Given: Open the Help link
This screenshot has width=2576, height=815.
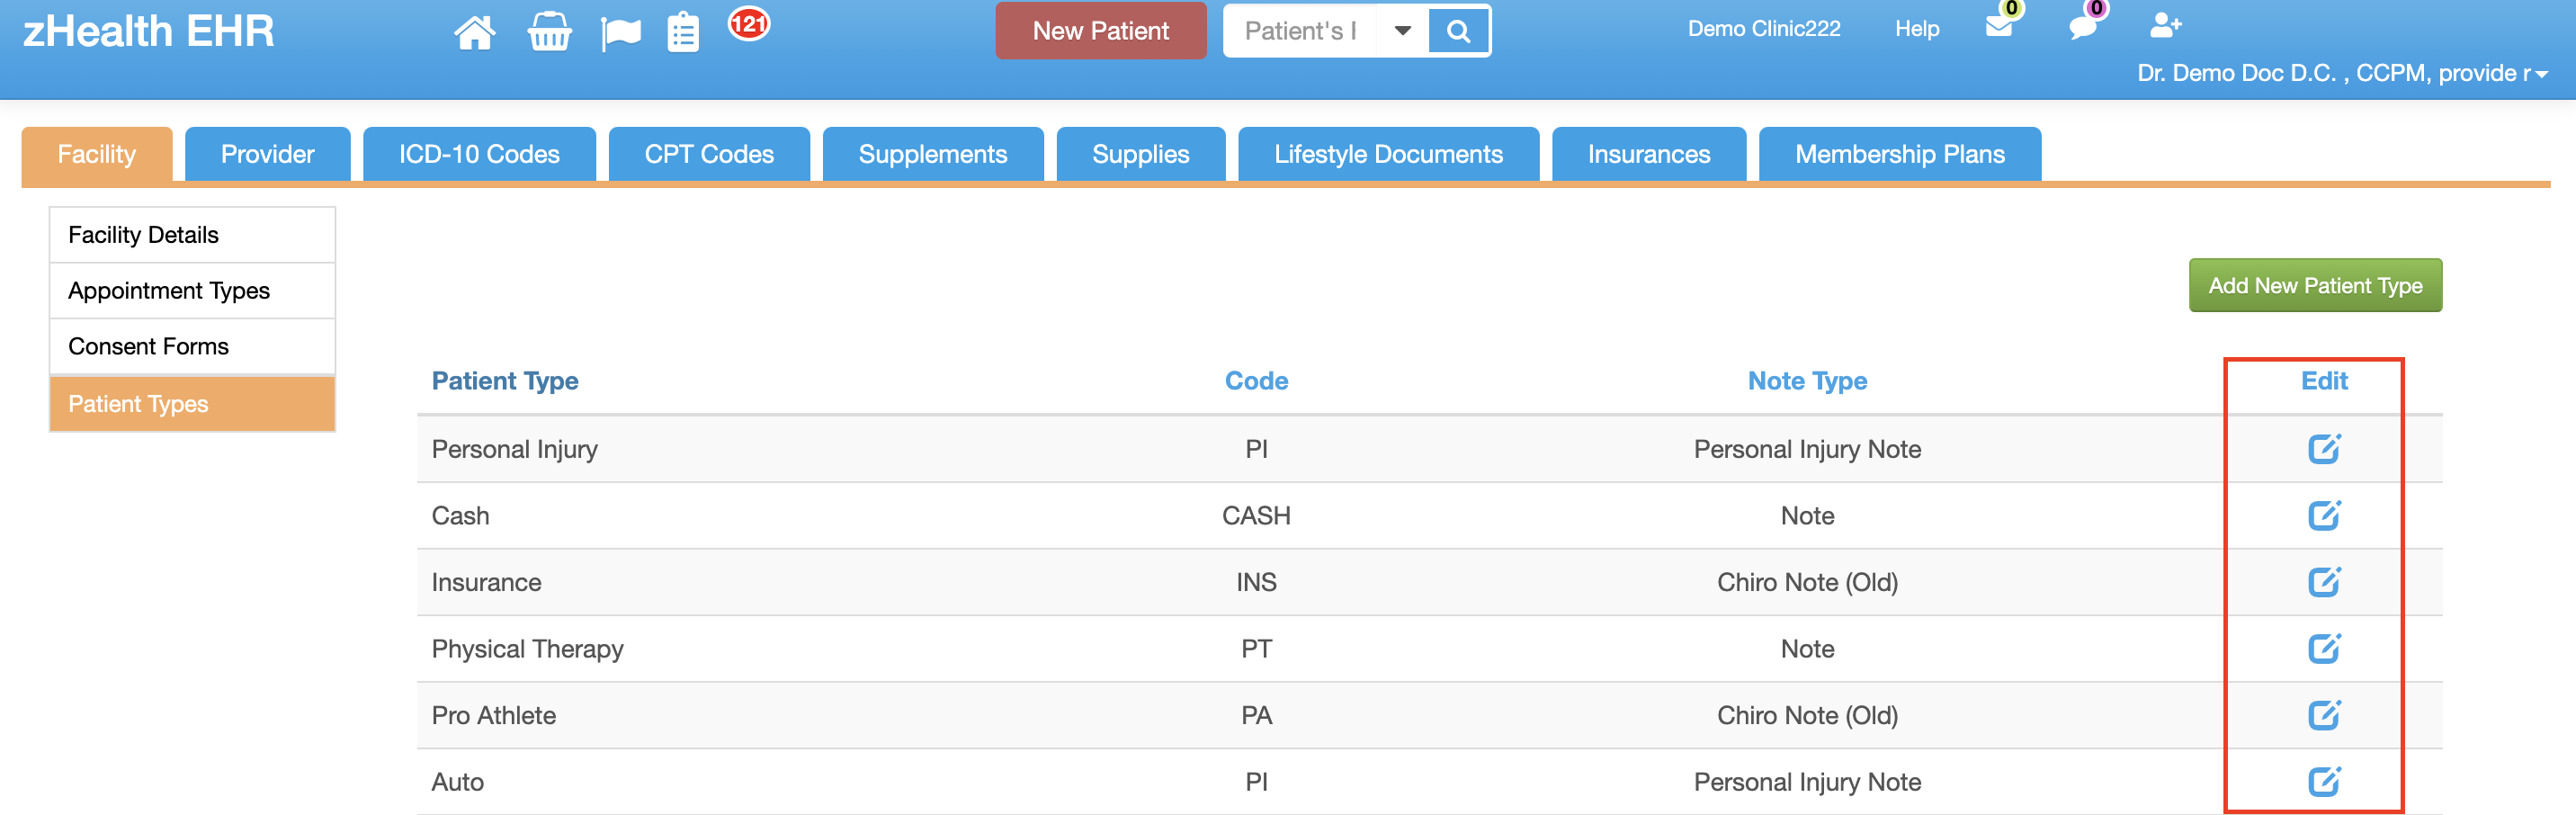Looking at the screenshot, I should (1917, 29).
